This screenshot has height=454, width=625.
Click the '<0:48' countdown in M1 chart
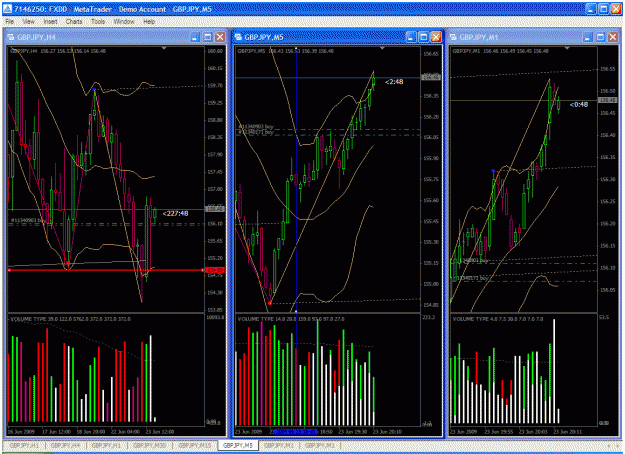point(579,104)
